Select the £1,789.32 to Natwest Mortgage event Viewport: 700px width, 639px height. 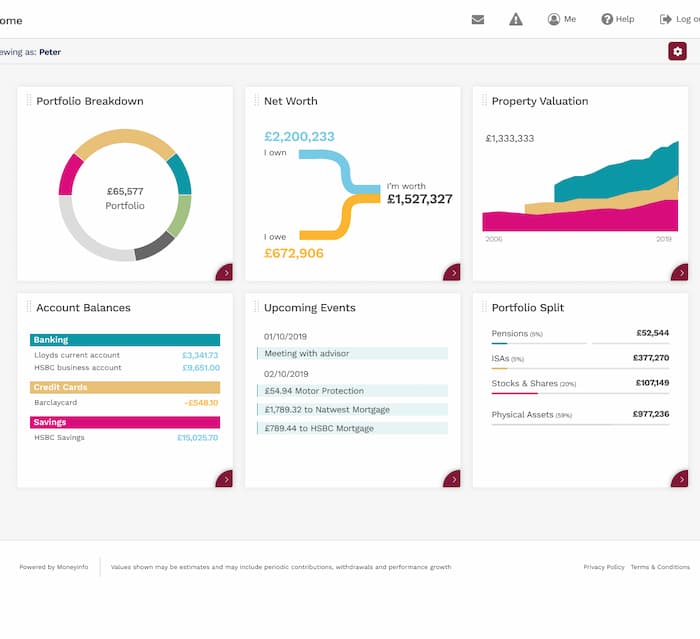tap(352, 409)
